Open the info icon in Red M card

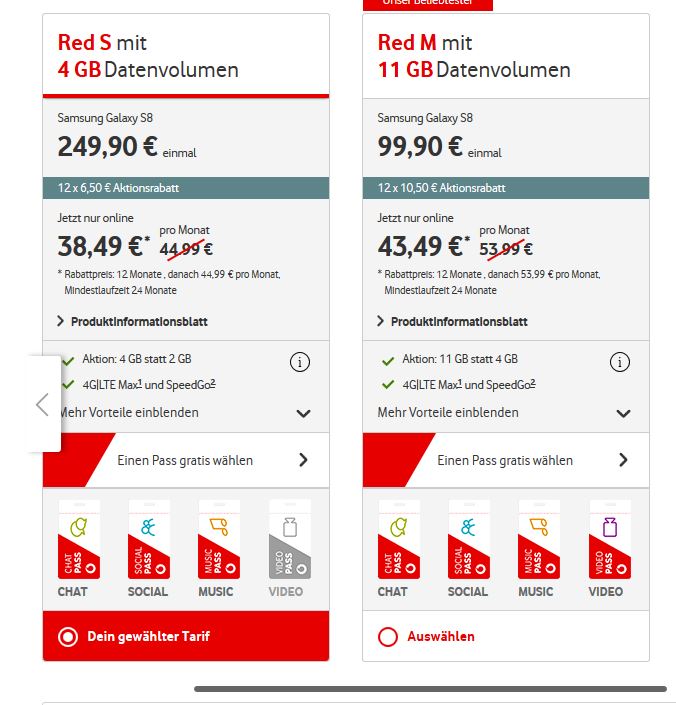620,362
